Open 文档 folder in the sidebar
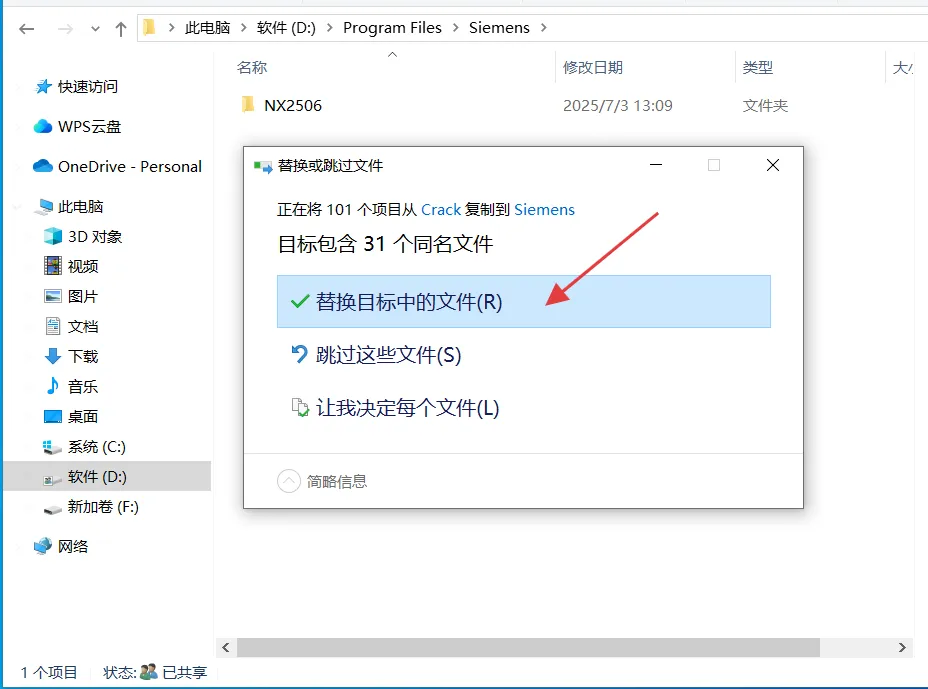 (83, 326)
